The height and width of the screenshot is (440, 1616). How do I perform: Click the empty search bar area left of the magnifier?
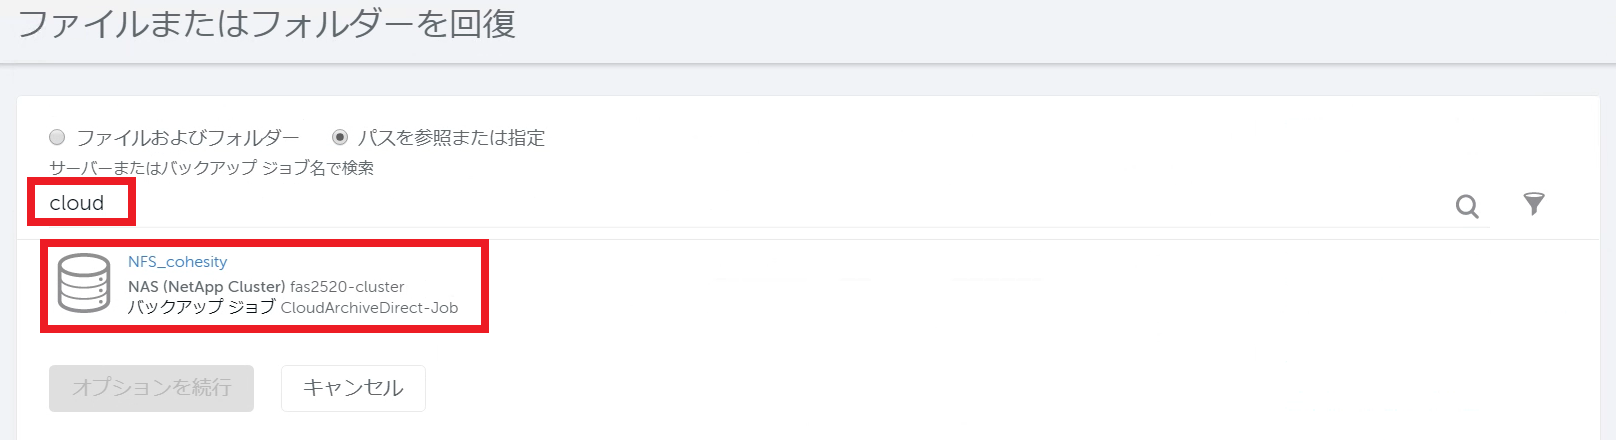click(x=790, y=205)
